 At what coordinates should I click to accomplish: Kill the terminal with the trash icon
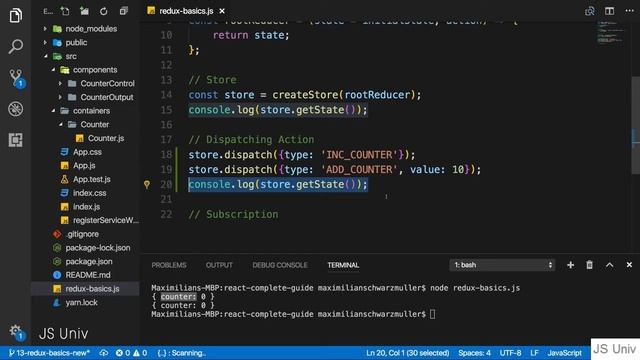coord(589,265)
